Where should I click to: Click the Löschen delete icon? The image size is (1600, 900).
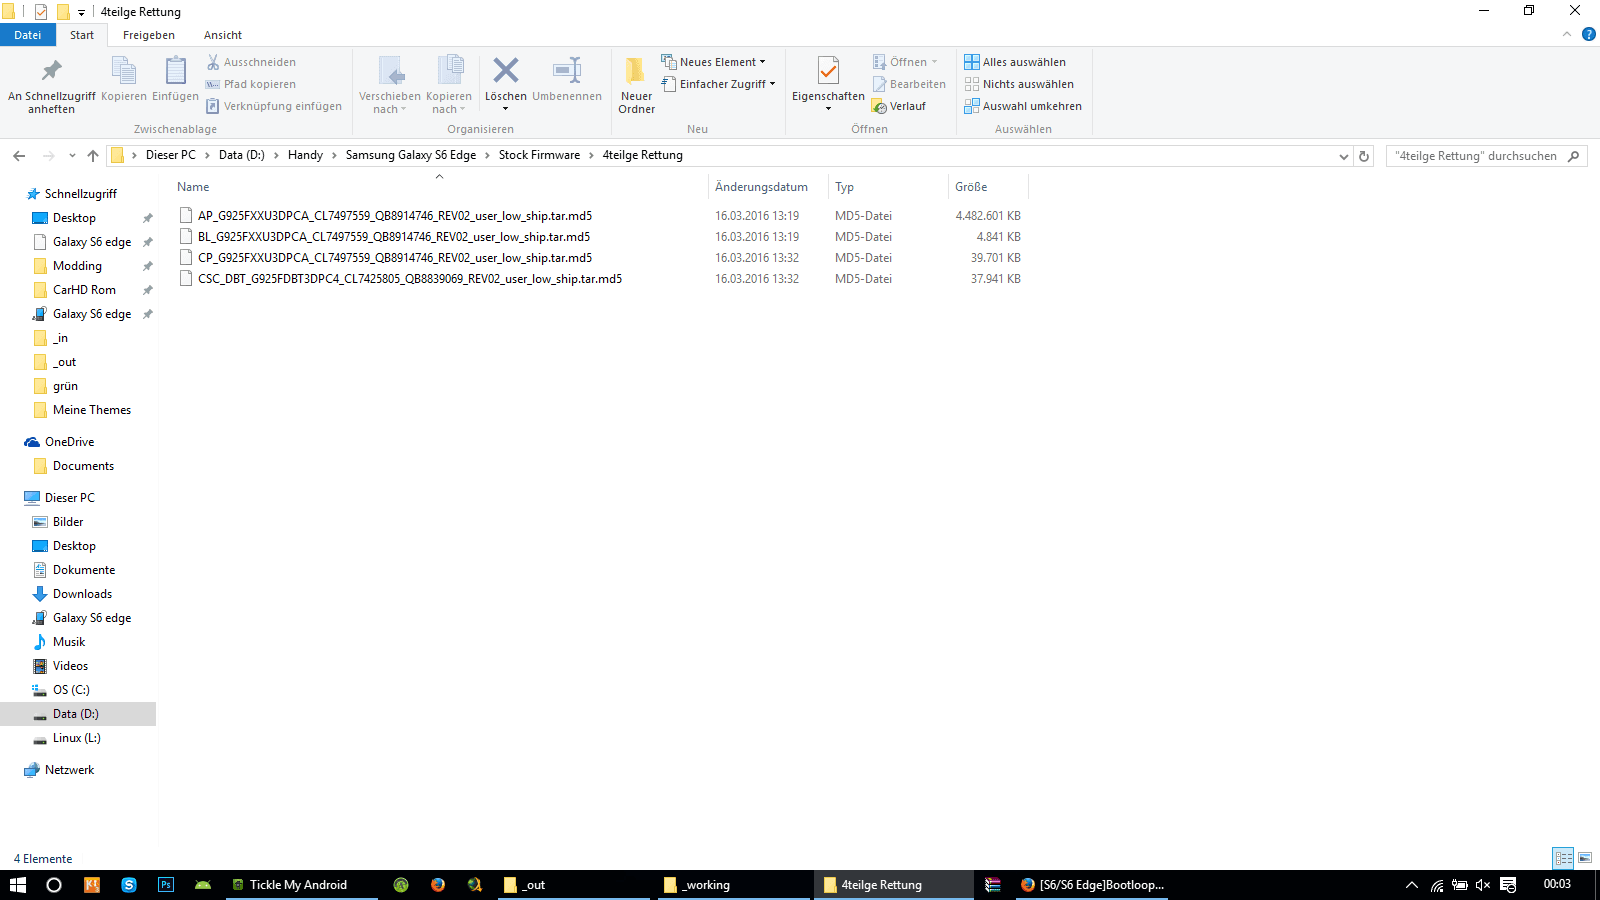506,84
